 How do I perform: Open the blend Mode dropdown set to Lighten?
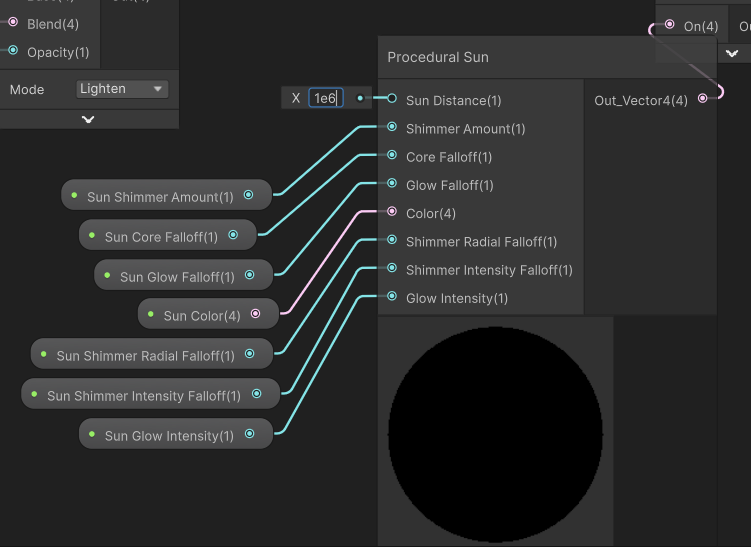click(122, 89)
